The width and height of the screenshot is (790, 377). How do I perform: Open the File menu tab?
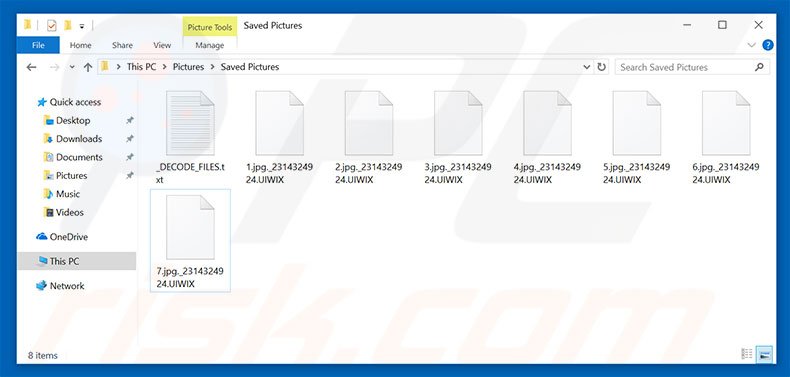[38, 45]
